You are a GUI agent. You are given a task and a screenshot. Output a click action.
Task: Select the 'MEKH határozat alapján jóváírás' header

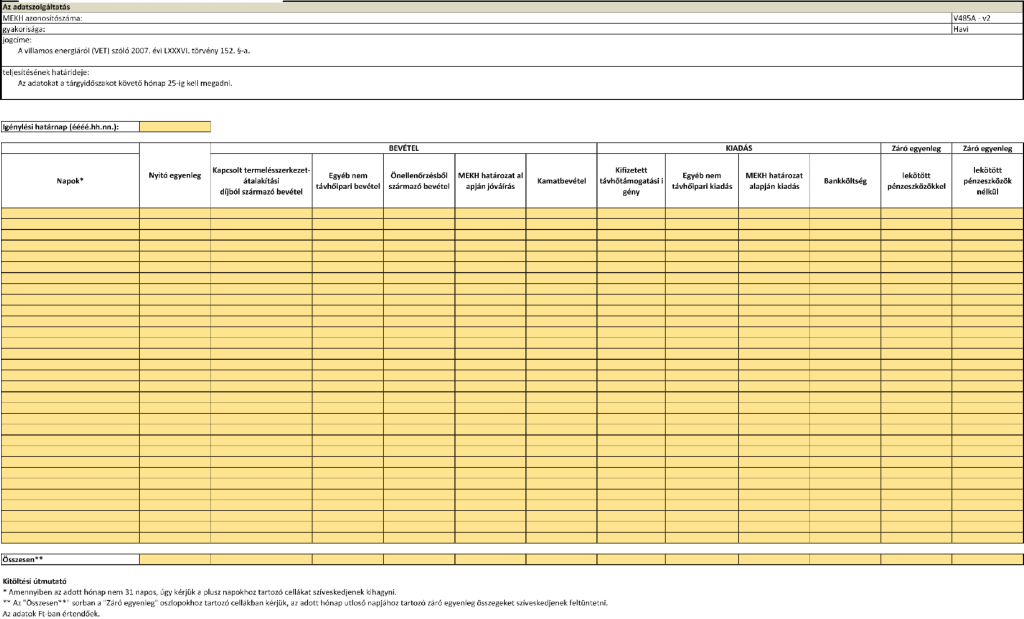[490, 181]
